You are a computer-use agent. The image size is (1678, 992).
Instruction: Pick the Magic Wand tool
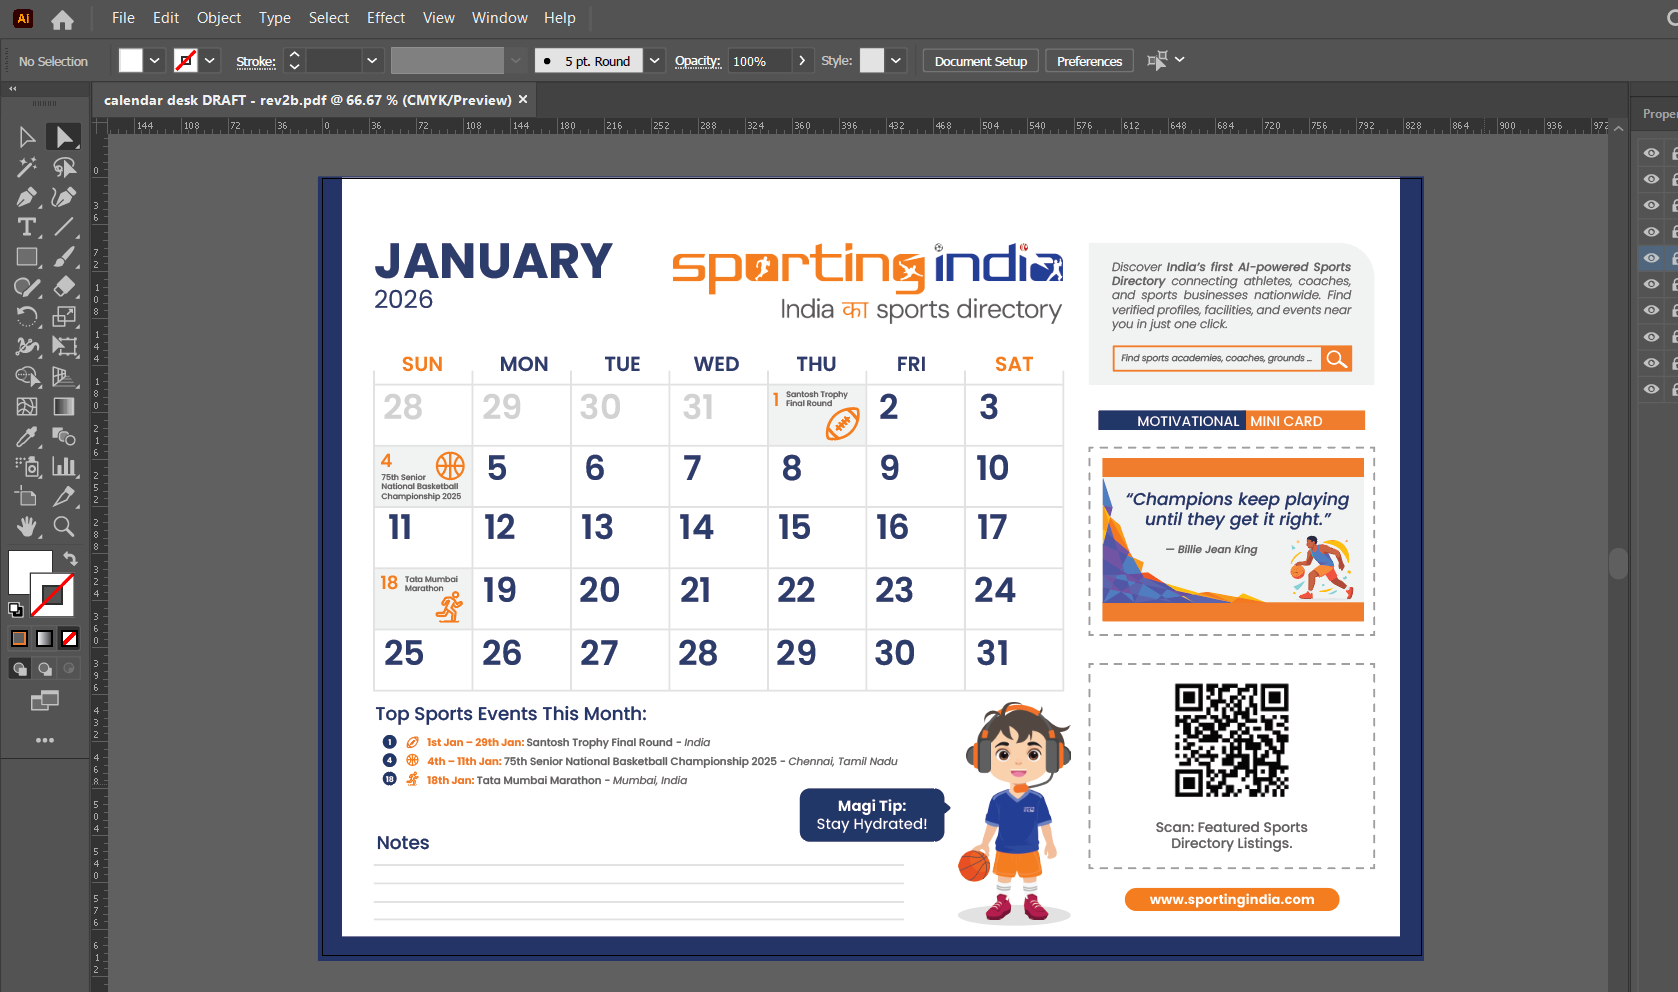click(x=27, y=167)
